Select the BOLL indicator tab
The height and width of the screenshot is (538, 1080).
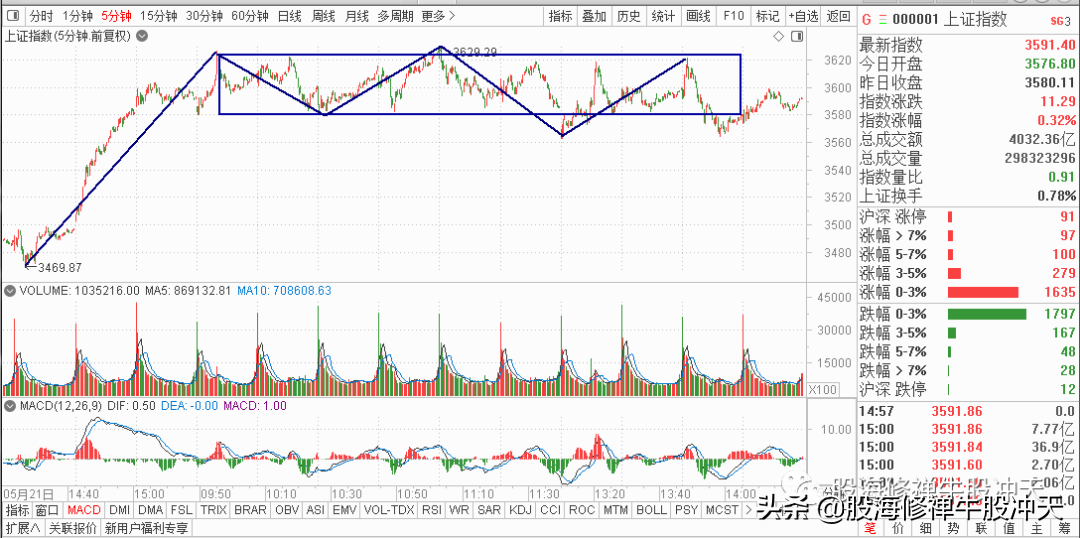[651, 510]
